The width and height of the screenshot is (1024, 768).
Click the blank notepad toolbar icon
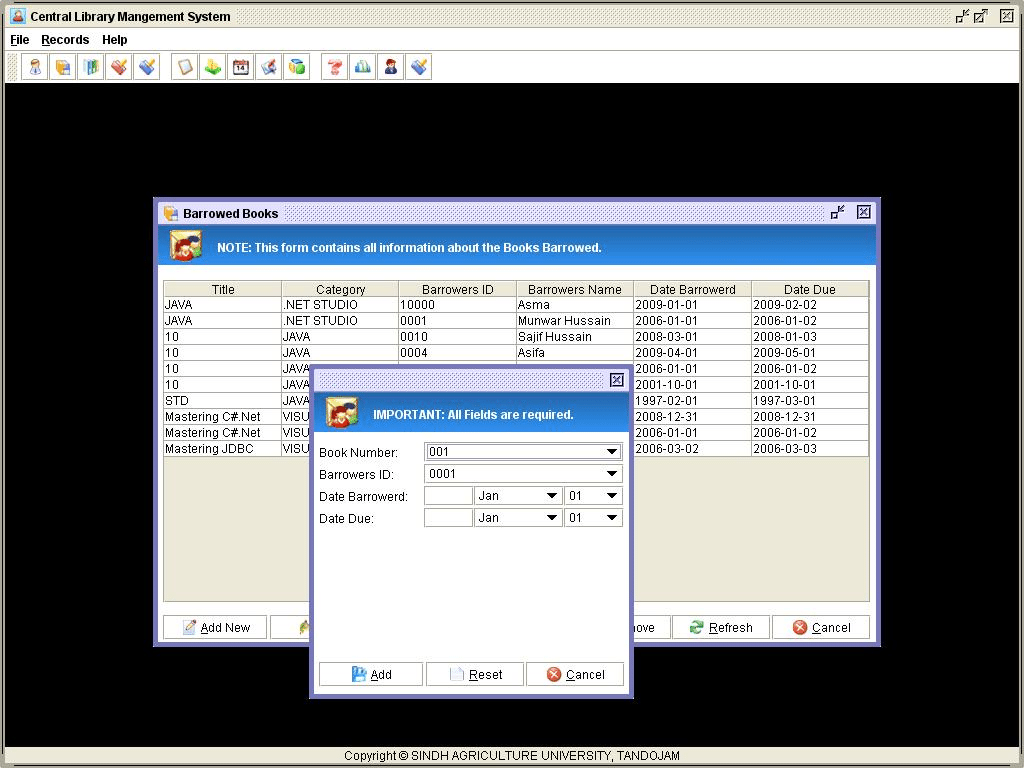[185, 67]
